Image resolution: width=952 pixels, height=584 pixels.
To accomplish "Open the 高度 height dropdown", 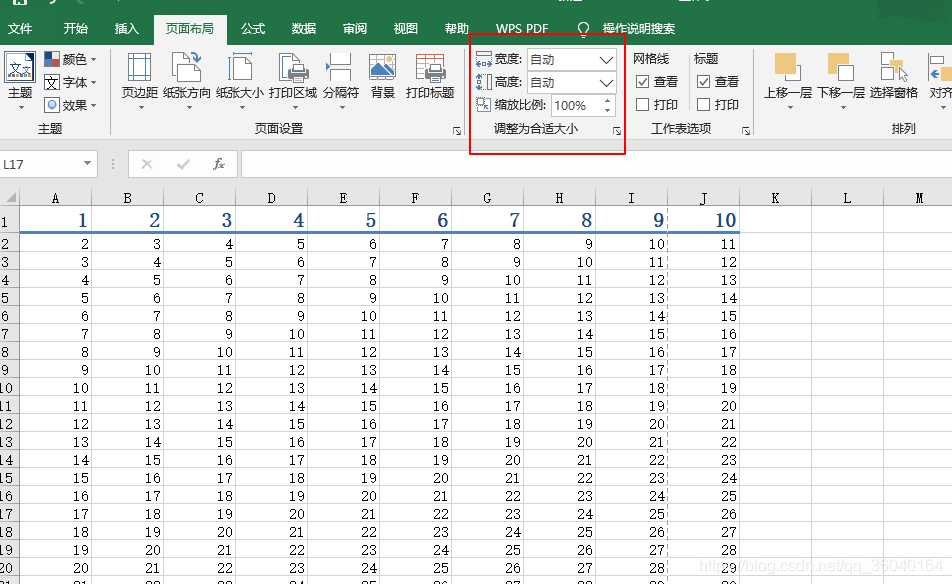I will tap(605, 83).
